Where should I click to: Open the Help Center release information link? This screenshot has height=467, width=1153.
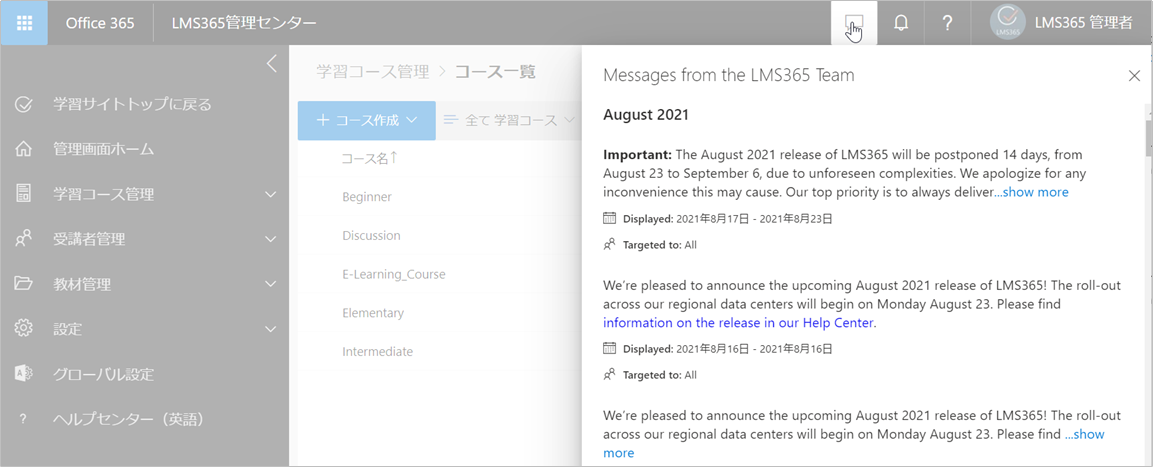(738, 322)
